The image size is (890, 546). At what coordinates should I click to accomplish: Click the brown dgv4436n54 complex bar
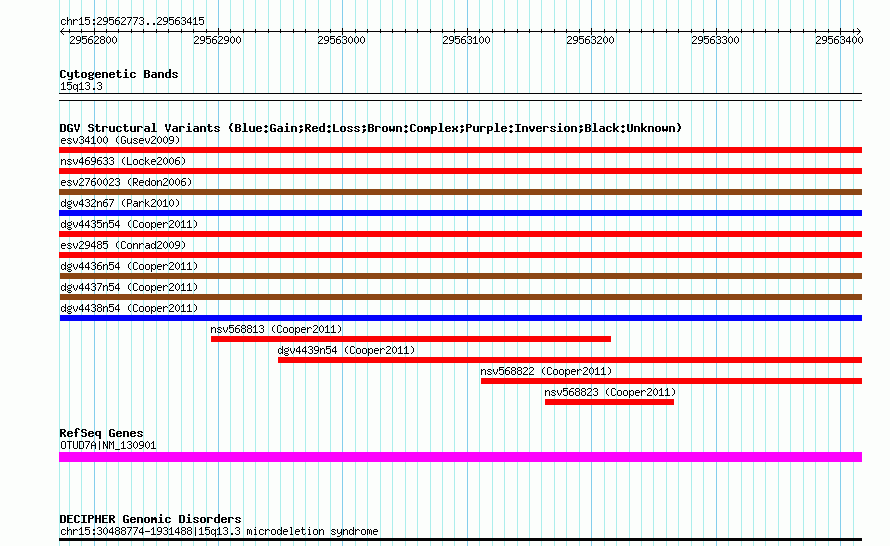[460, 276]
